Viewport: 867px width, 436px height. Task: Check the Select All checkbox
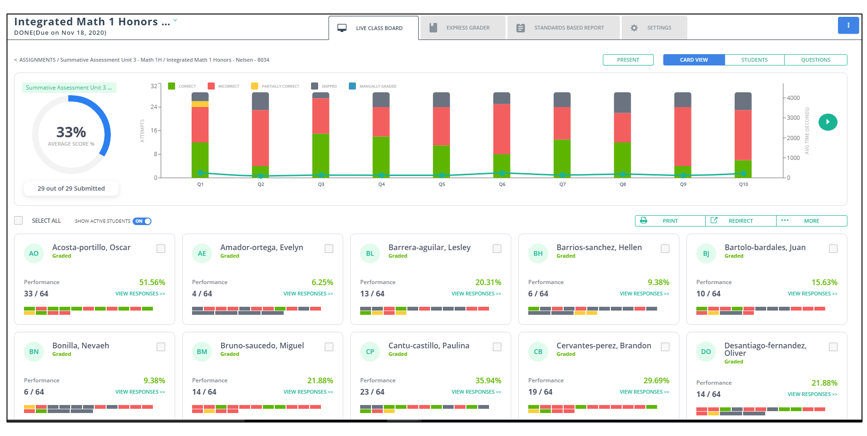click(19, 220)
